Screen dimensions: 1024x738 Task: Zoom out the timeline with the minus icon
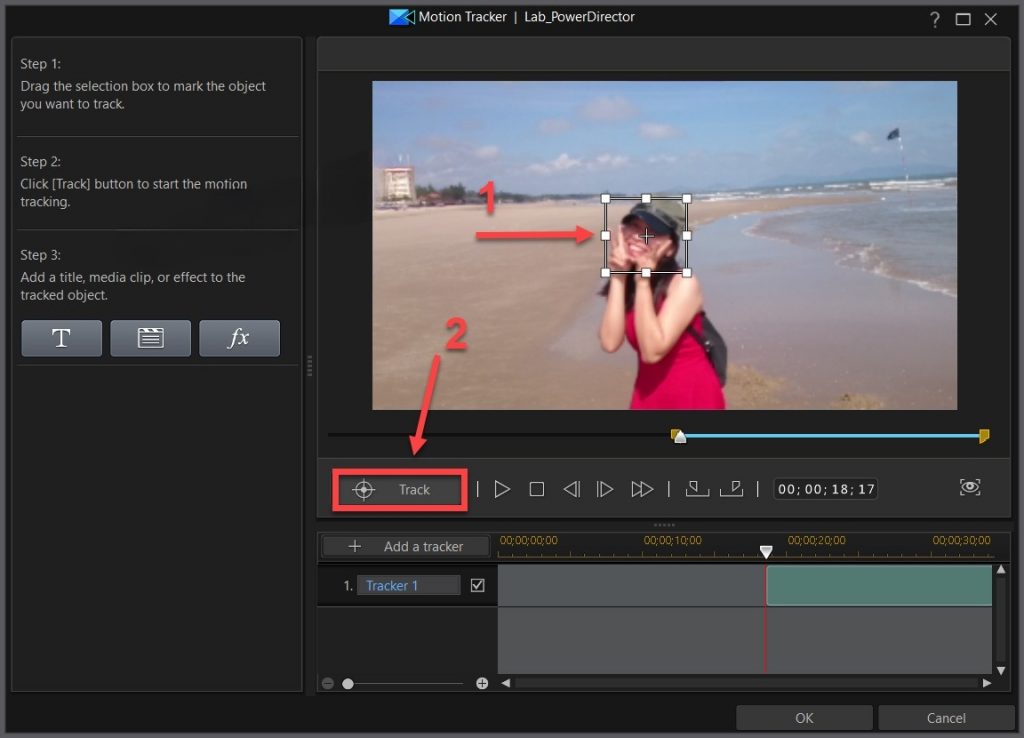point(327,683)
